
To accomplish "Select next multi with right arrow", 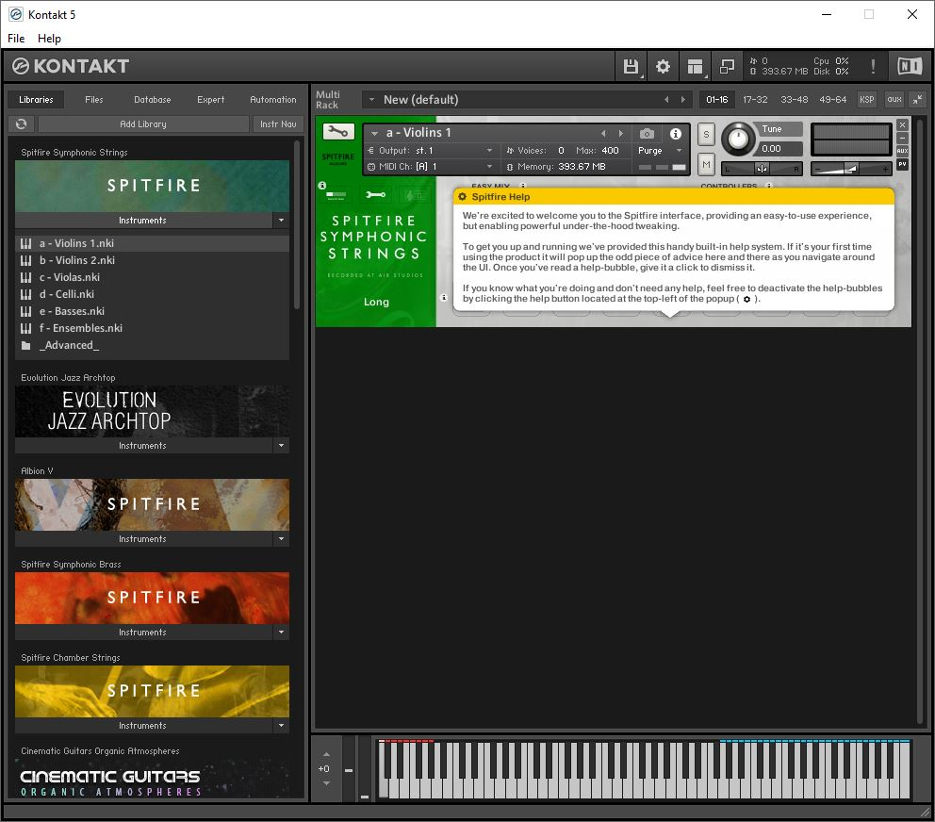I will 683,100.
